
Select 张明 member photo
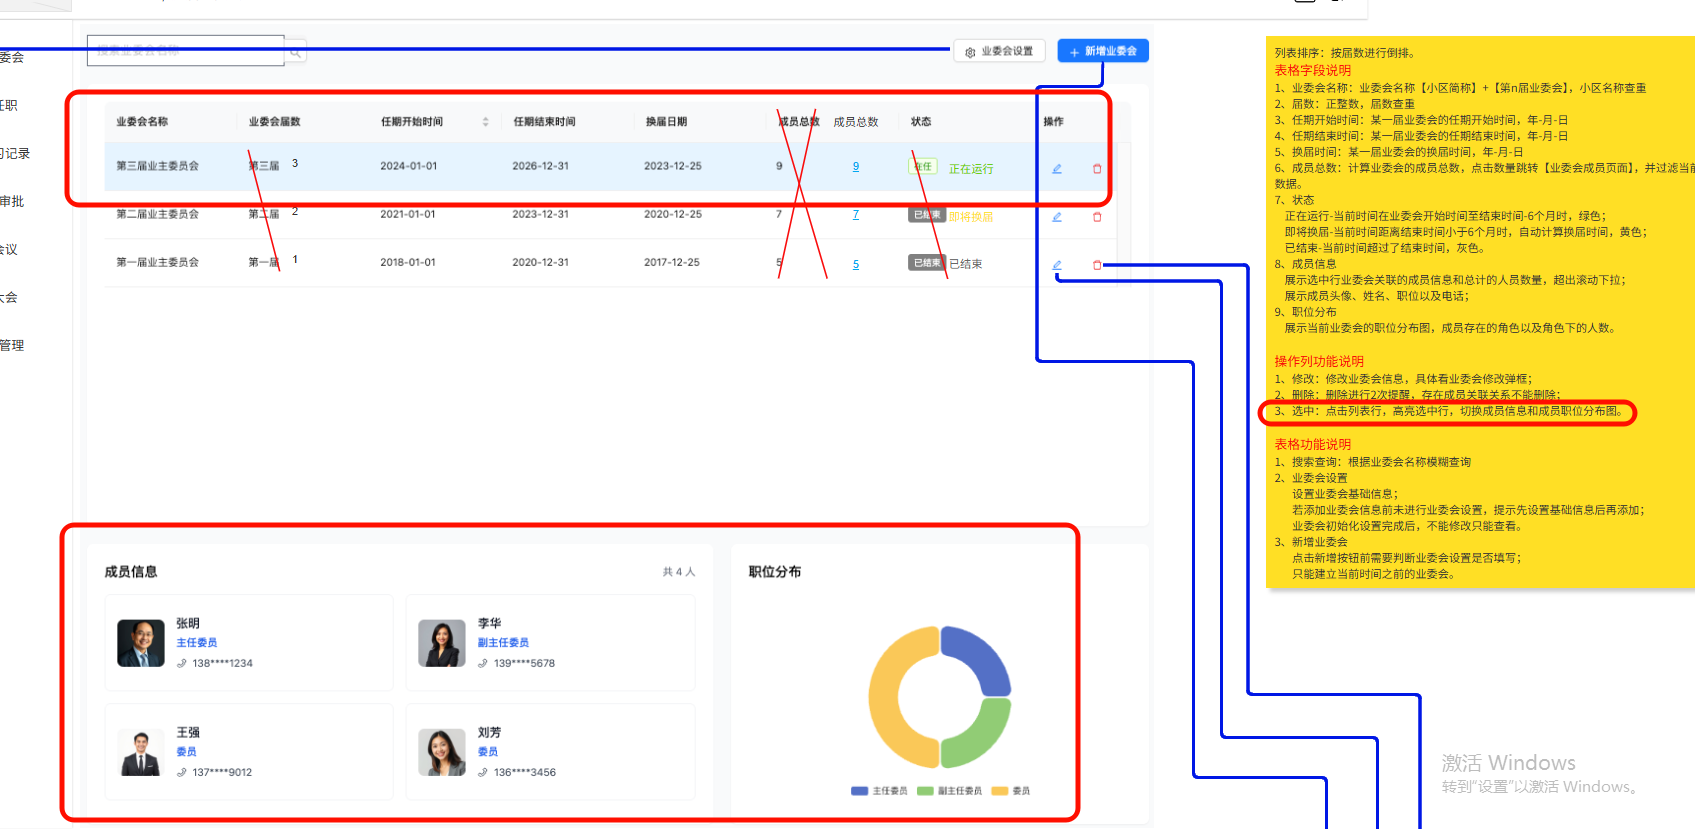point(141,643)
